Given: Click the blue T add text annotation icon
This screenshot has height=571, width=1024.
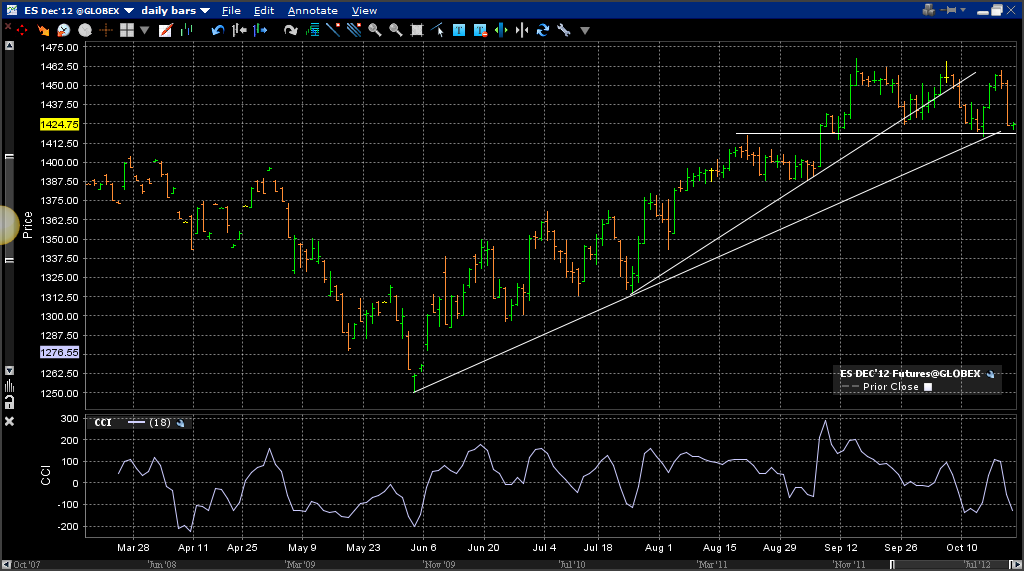Looking at the screenshot, I should pos(459,30).
